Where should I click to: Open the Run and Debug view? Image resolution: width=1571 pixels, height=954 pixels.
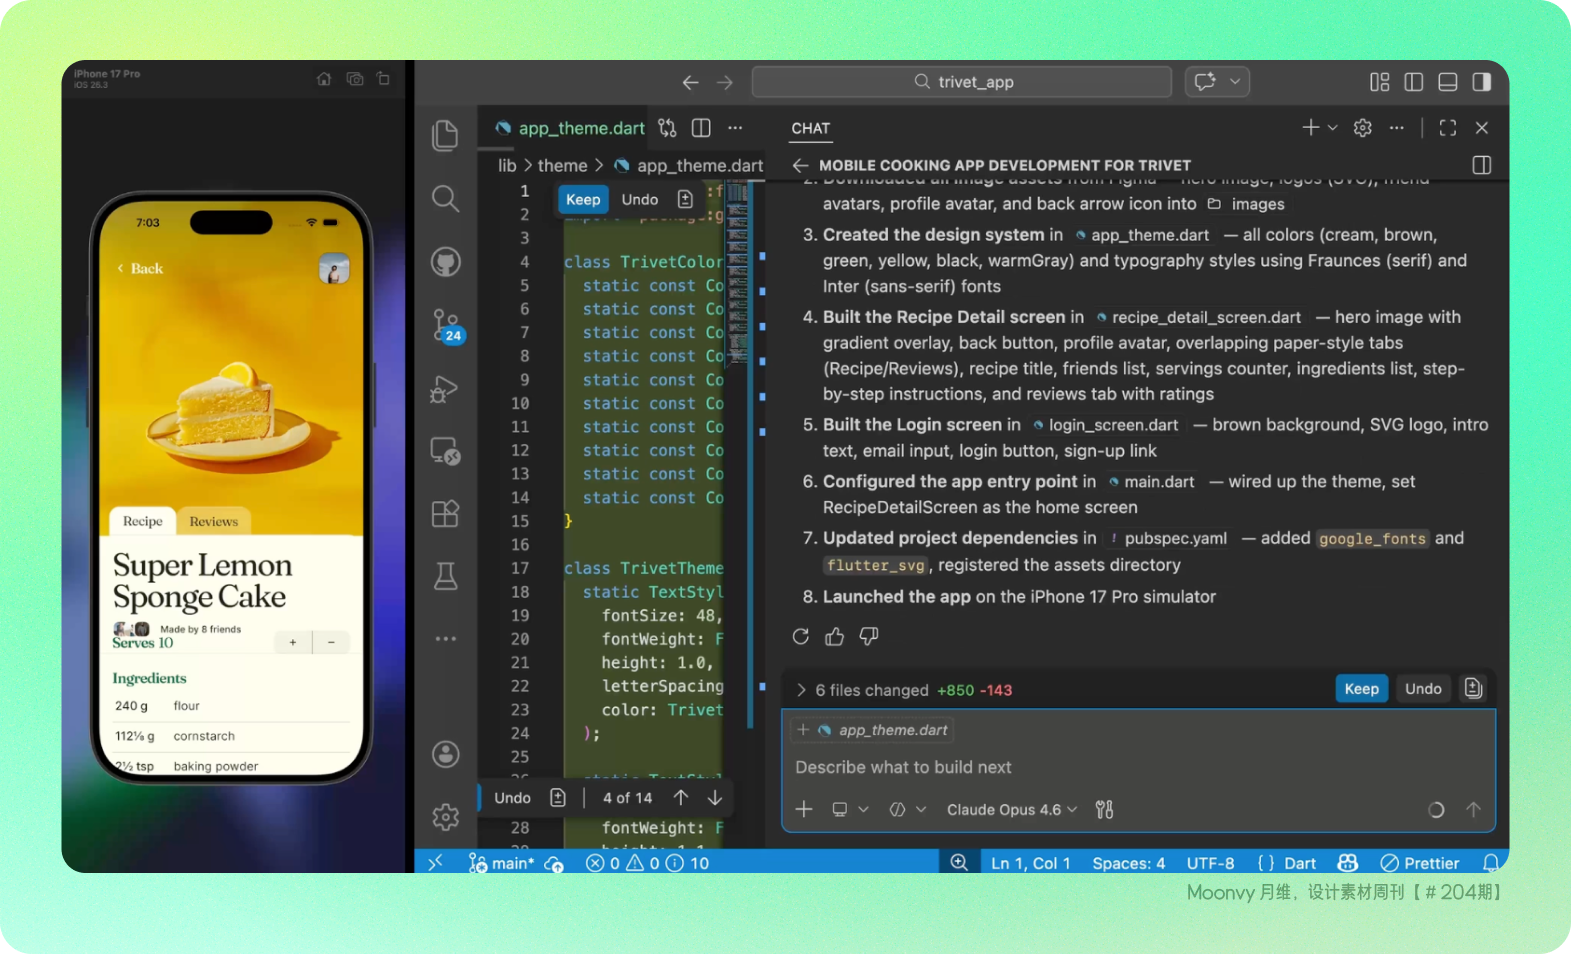tap(445, 389)
